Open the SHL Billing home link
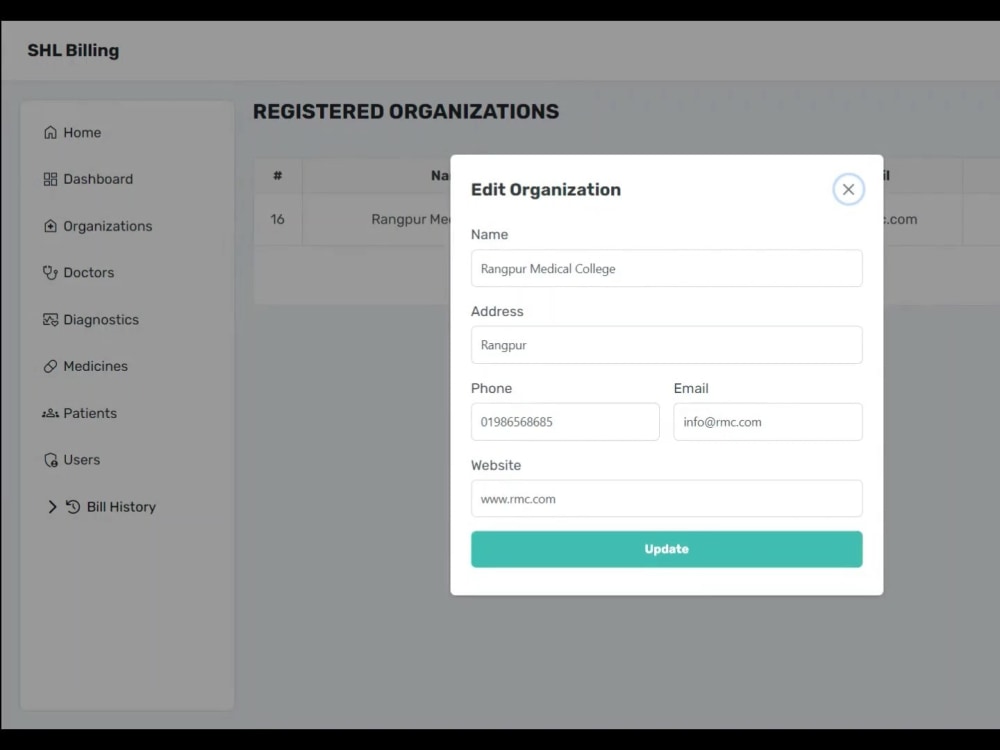 pos(72,49)
